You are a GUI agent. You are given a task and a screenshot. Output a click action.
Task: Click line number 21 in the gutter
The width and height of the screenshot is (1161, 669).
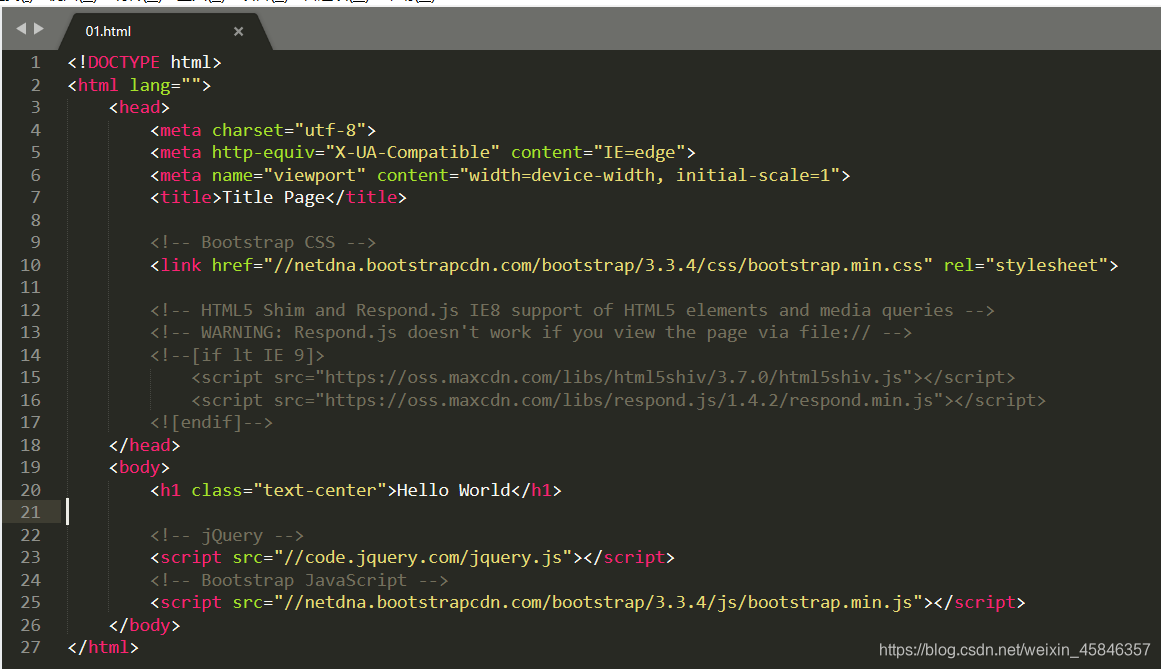[x=30, y=512]
